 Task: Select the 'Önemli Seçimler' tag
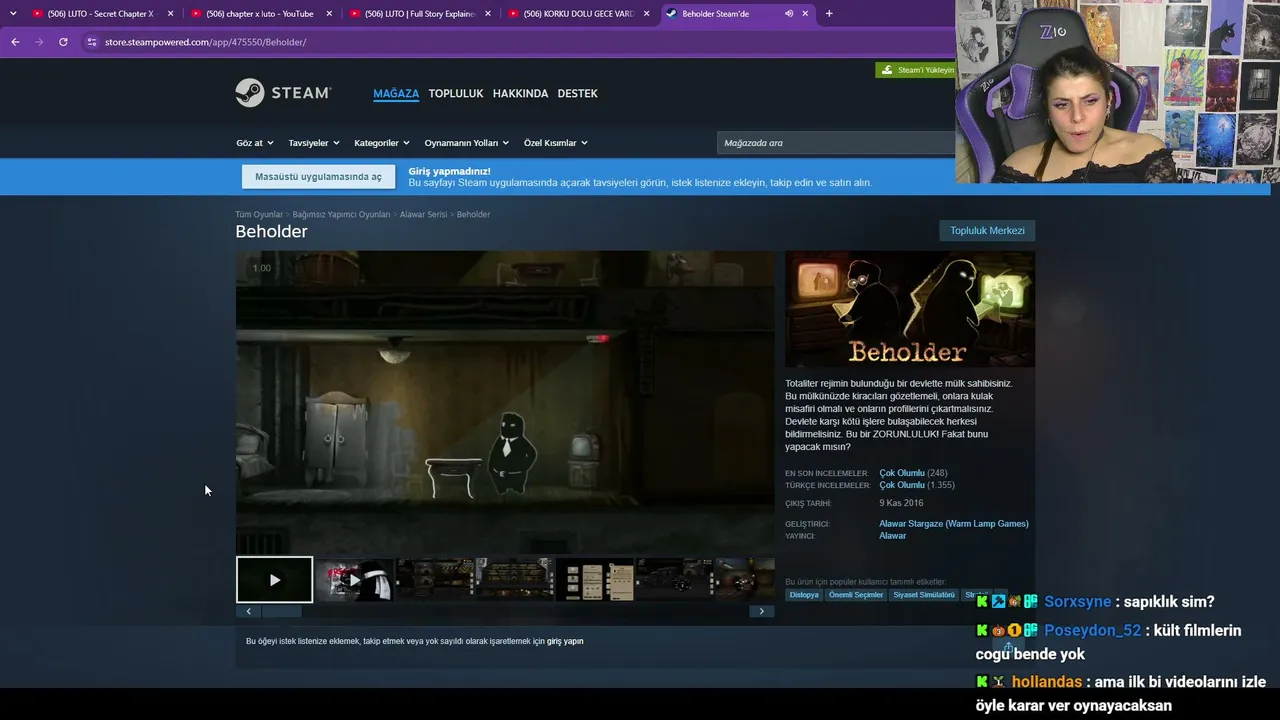(x=856, y=595)
